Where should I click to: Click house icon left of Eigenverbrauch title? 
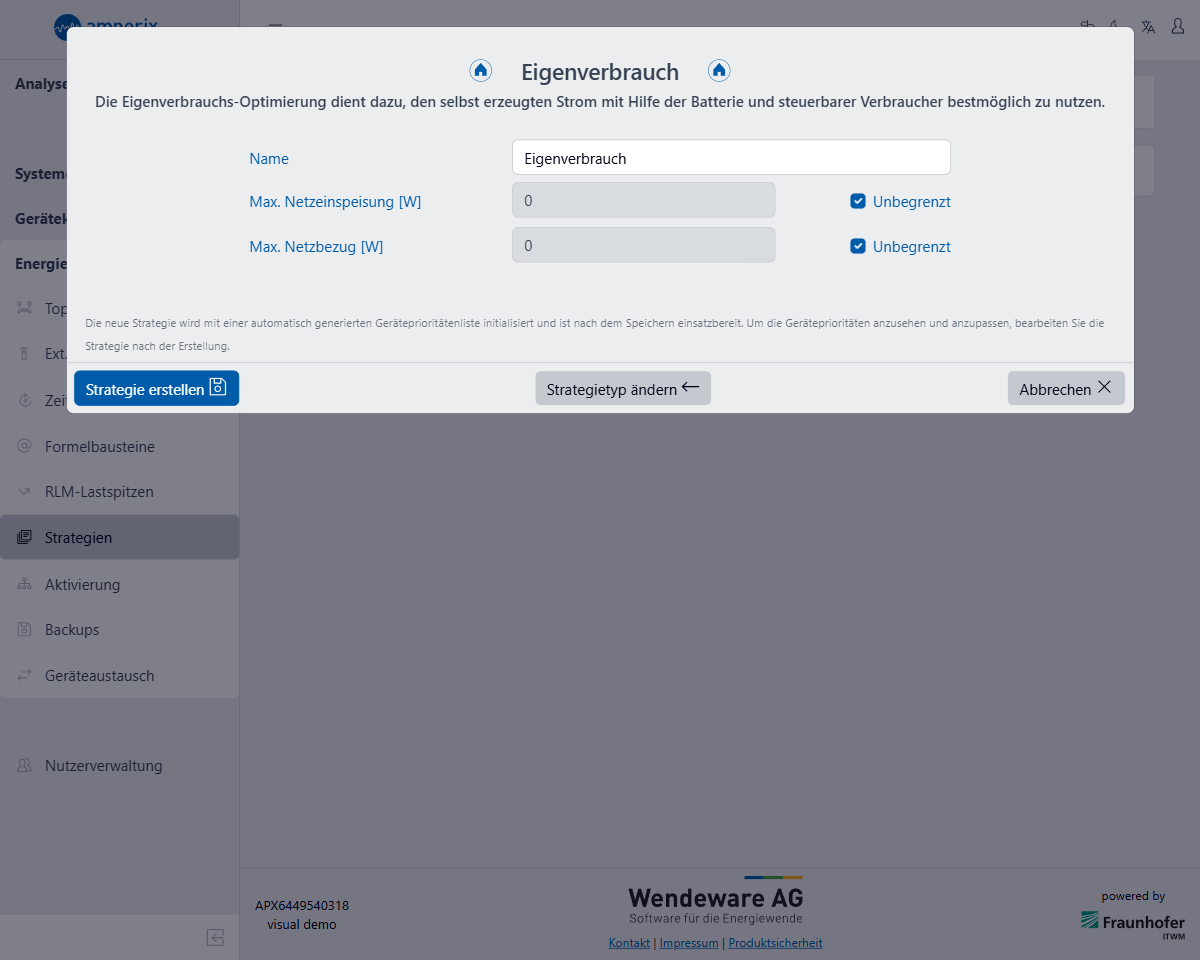coord(481,71)
